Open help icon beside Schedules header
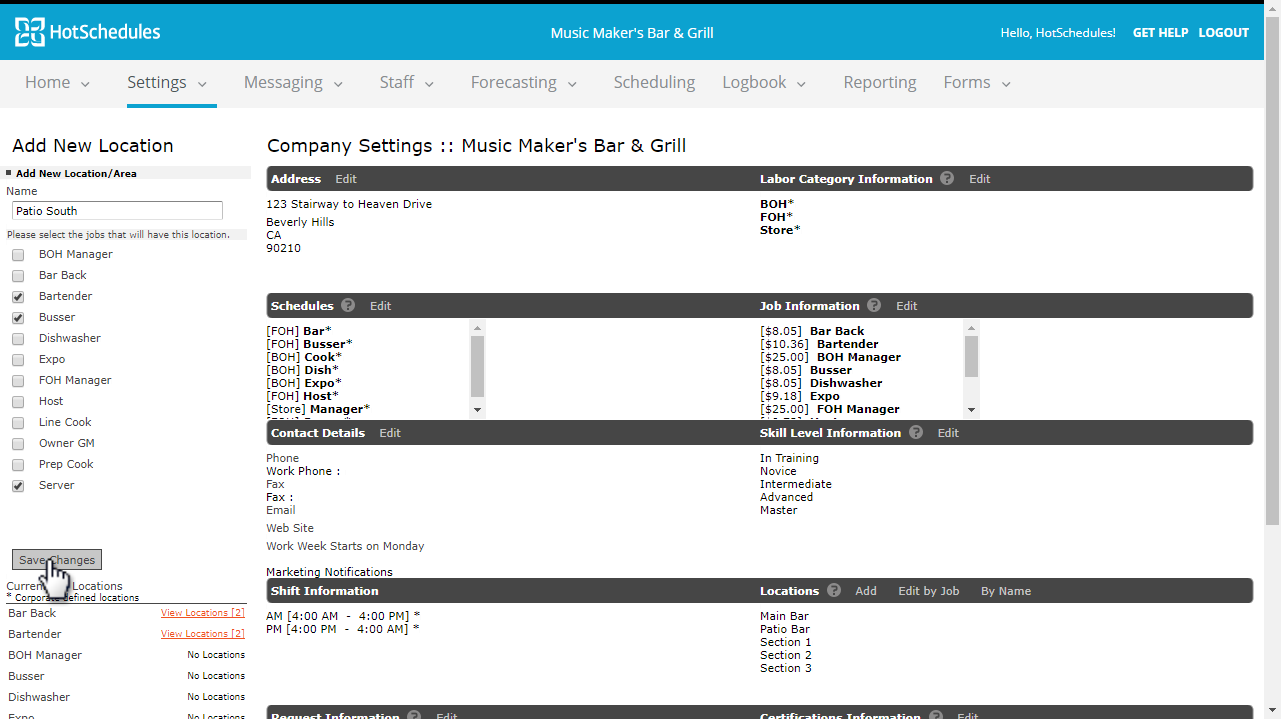This screenshot has height=719, width=1281. 348,306
